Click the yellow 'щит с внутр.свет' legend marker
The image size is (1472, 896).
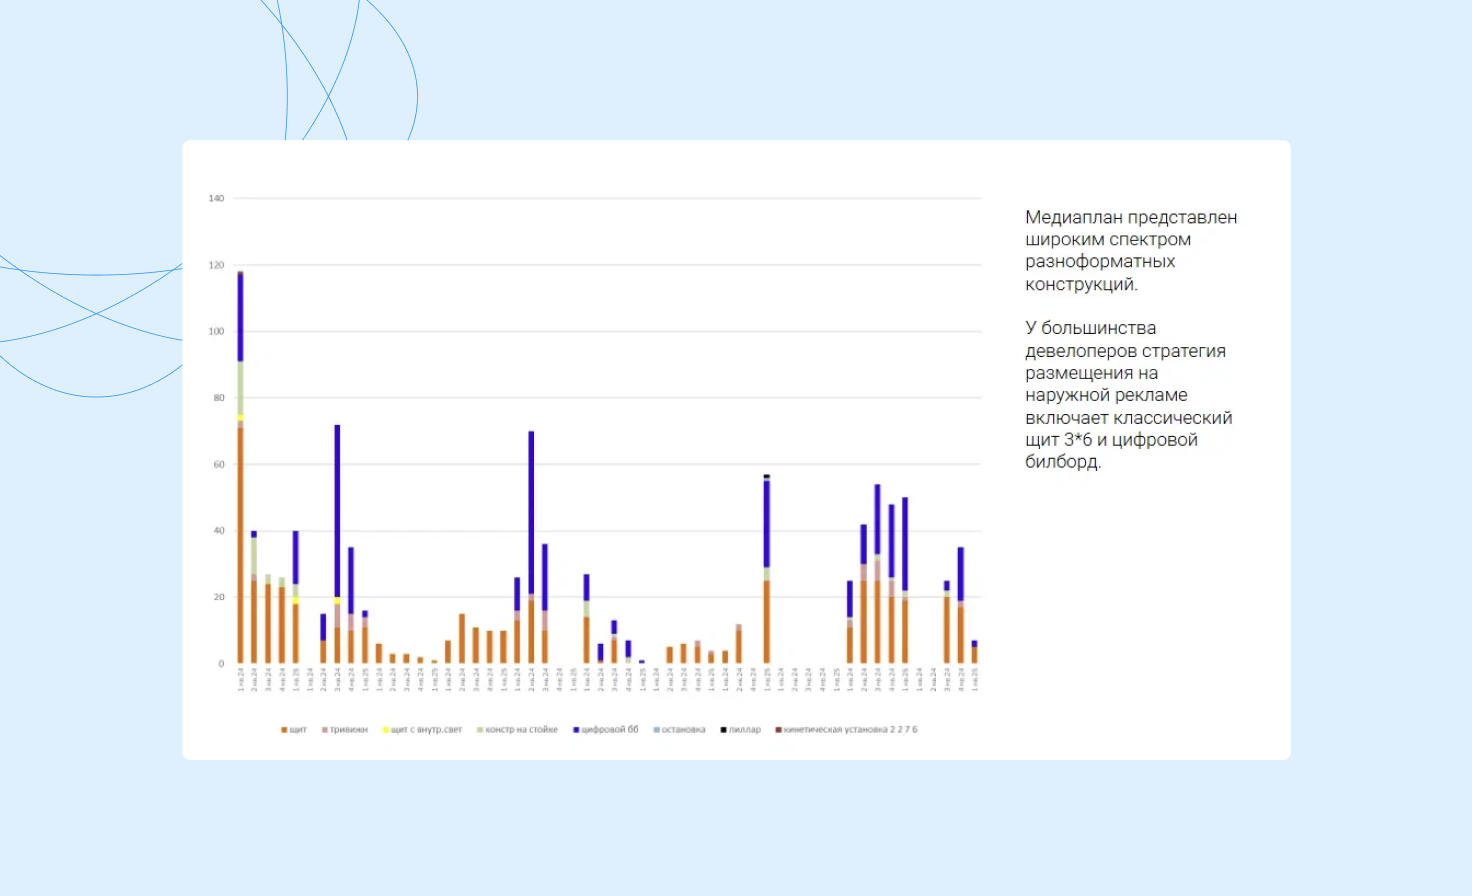point(386,730)
